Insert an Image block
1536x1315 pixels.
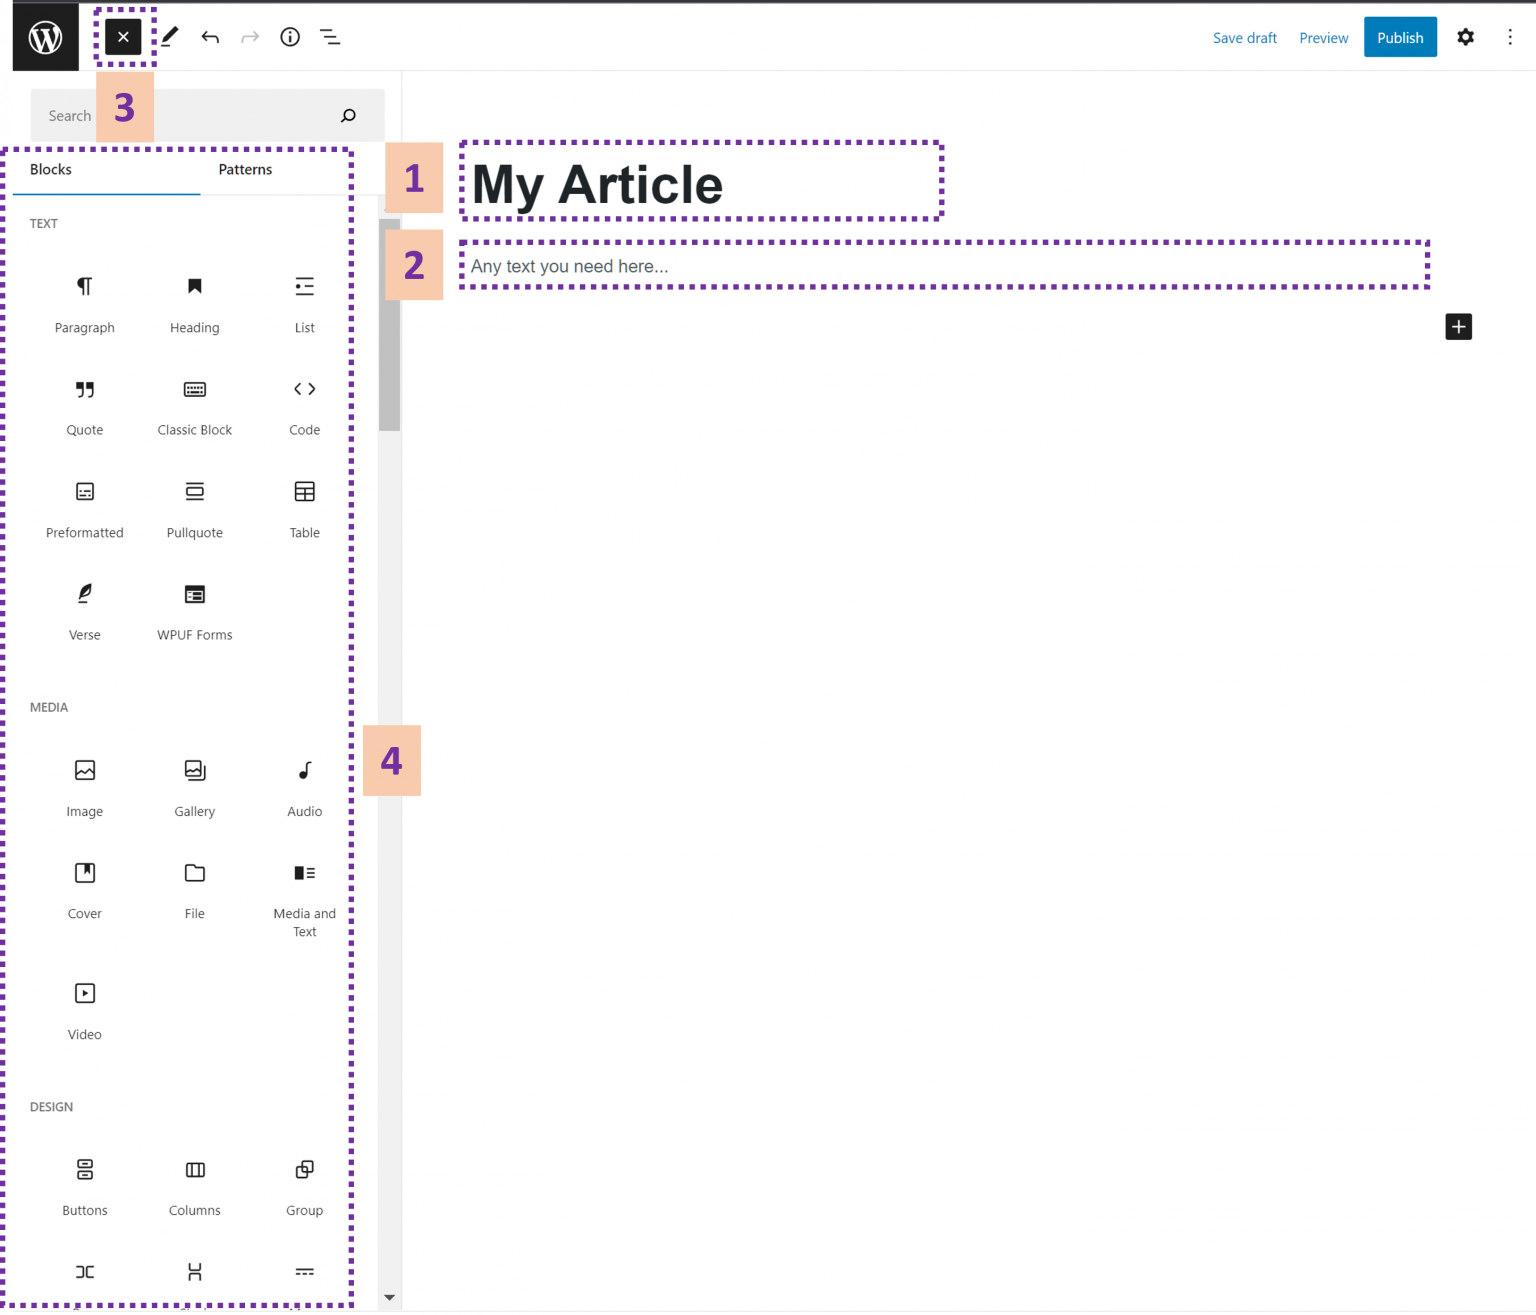[x=85, y=788]
